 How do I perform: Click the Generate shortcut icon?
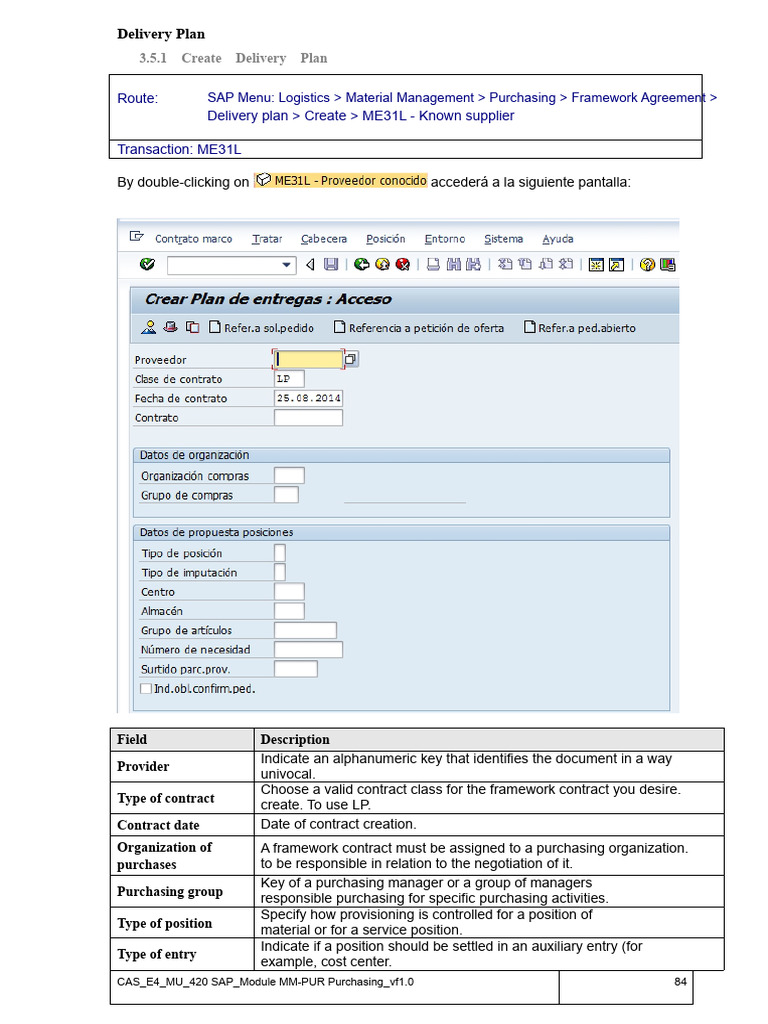[616, 264]
